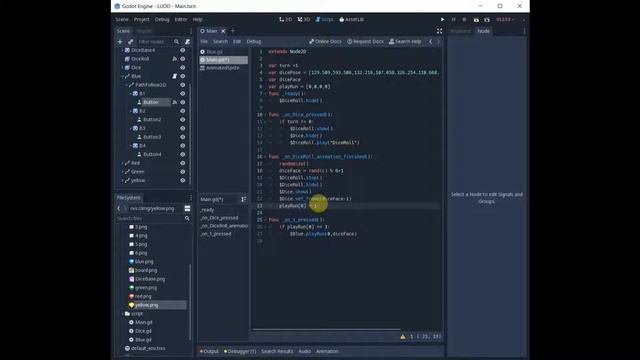Toggle alphabetical sorting of the methods list
This screenshot has height=360, width=640.
point(244,199)
